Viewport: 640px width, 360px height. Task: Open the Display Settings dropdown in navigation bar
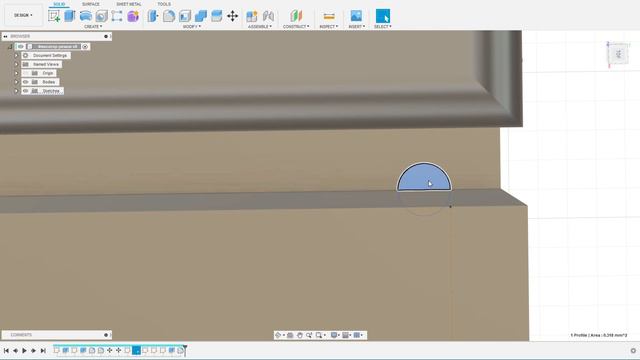[x=335, y=335]
